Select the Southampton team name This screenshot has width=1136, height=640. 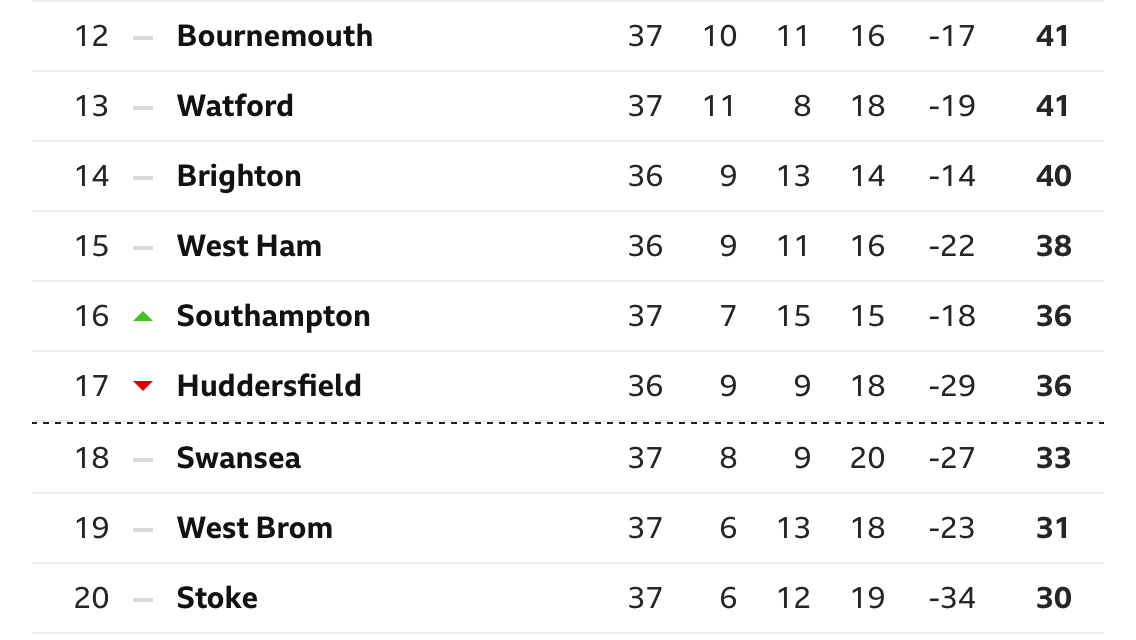click(273, 316)
